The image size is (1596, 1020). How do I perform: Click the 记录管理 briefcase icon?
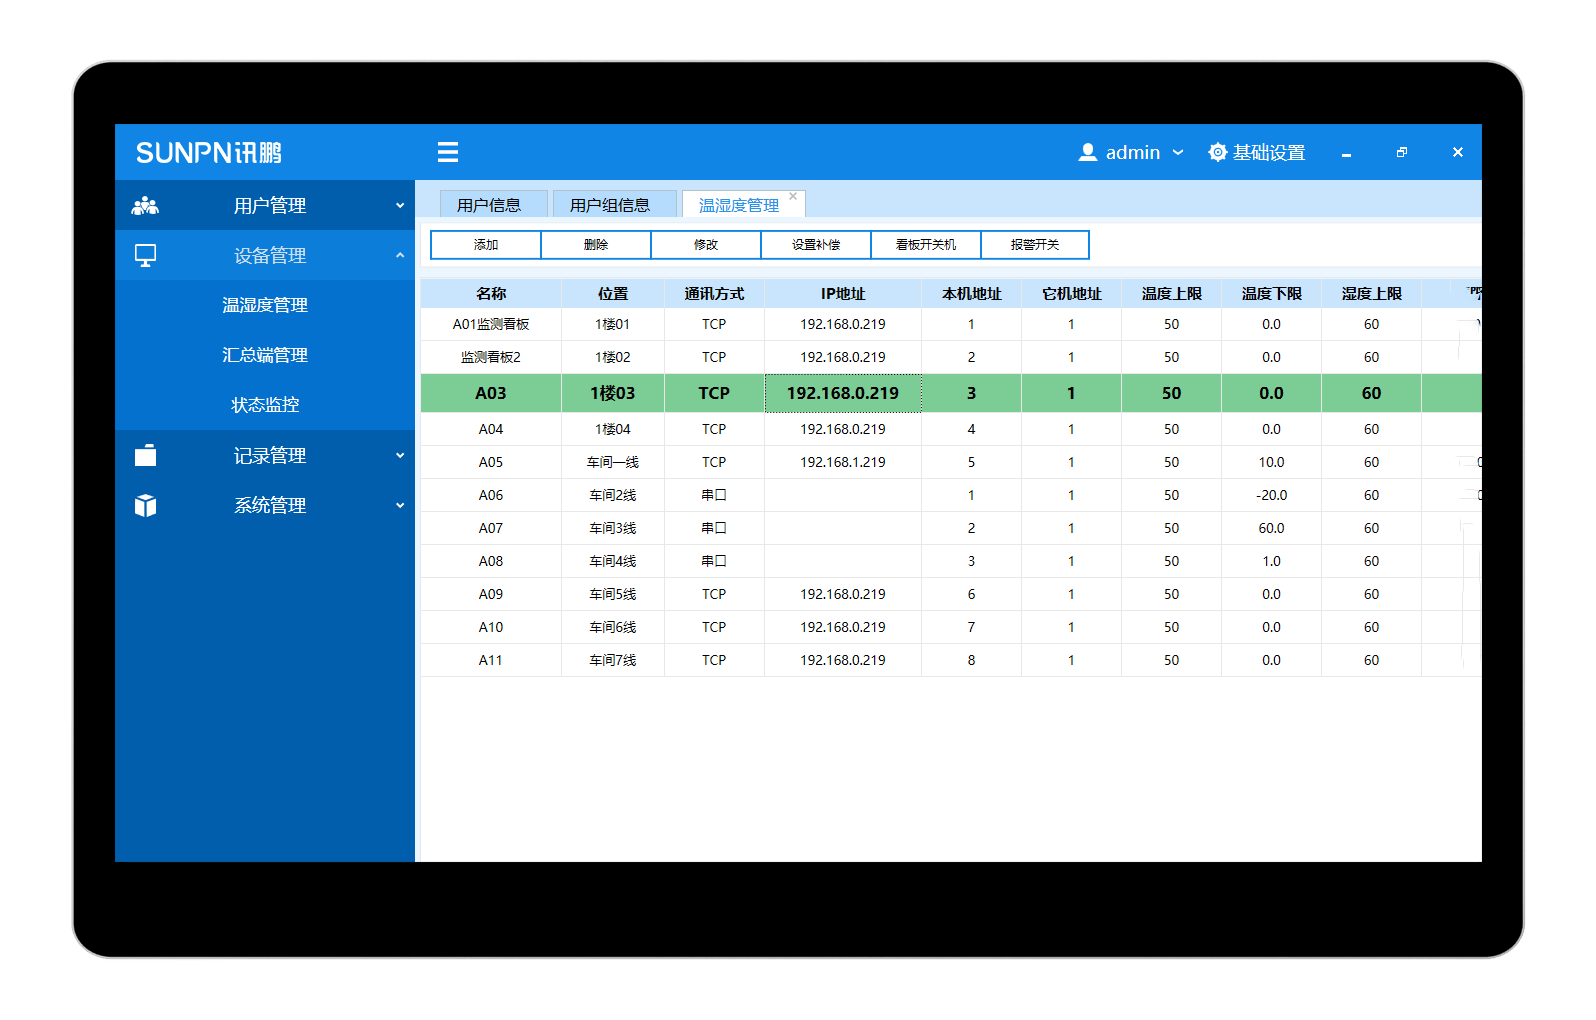pyautogui.click(x=145, y=455)
